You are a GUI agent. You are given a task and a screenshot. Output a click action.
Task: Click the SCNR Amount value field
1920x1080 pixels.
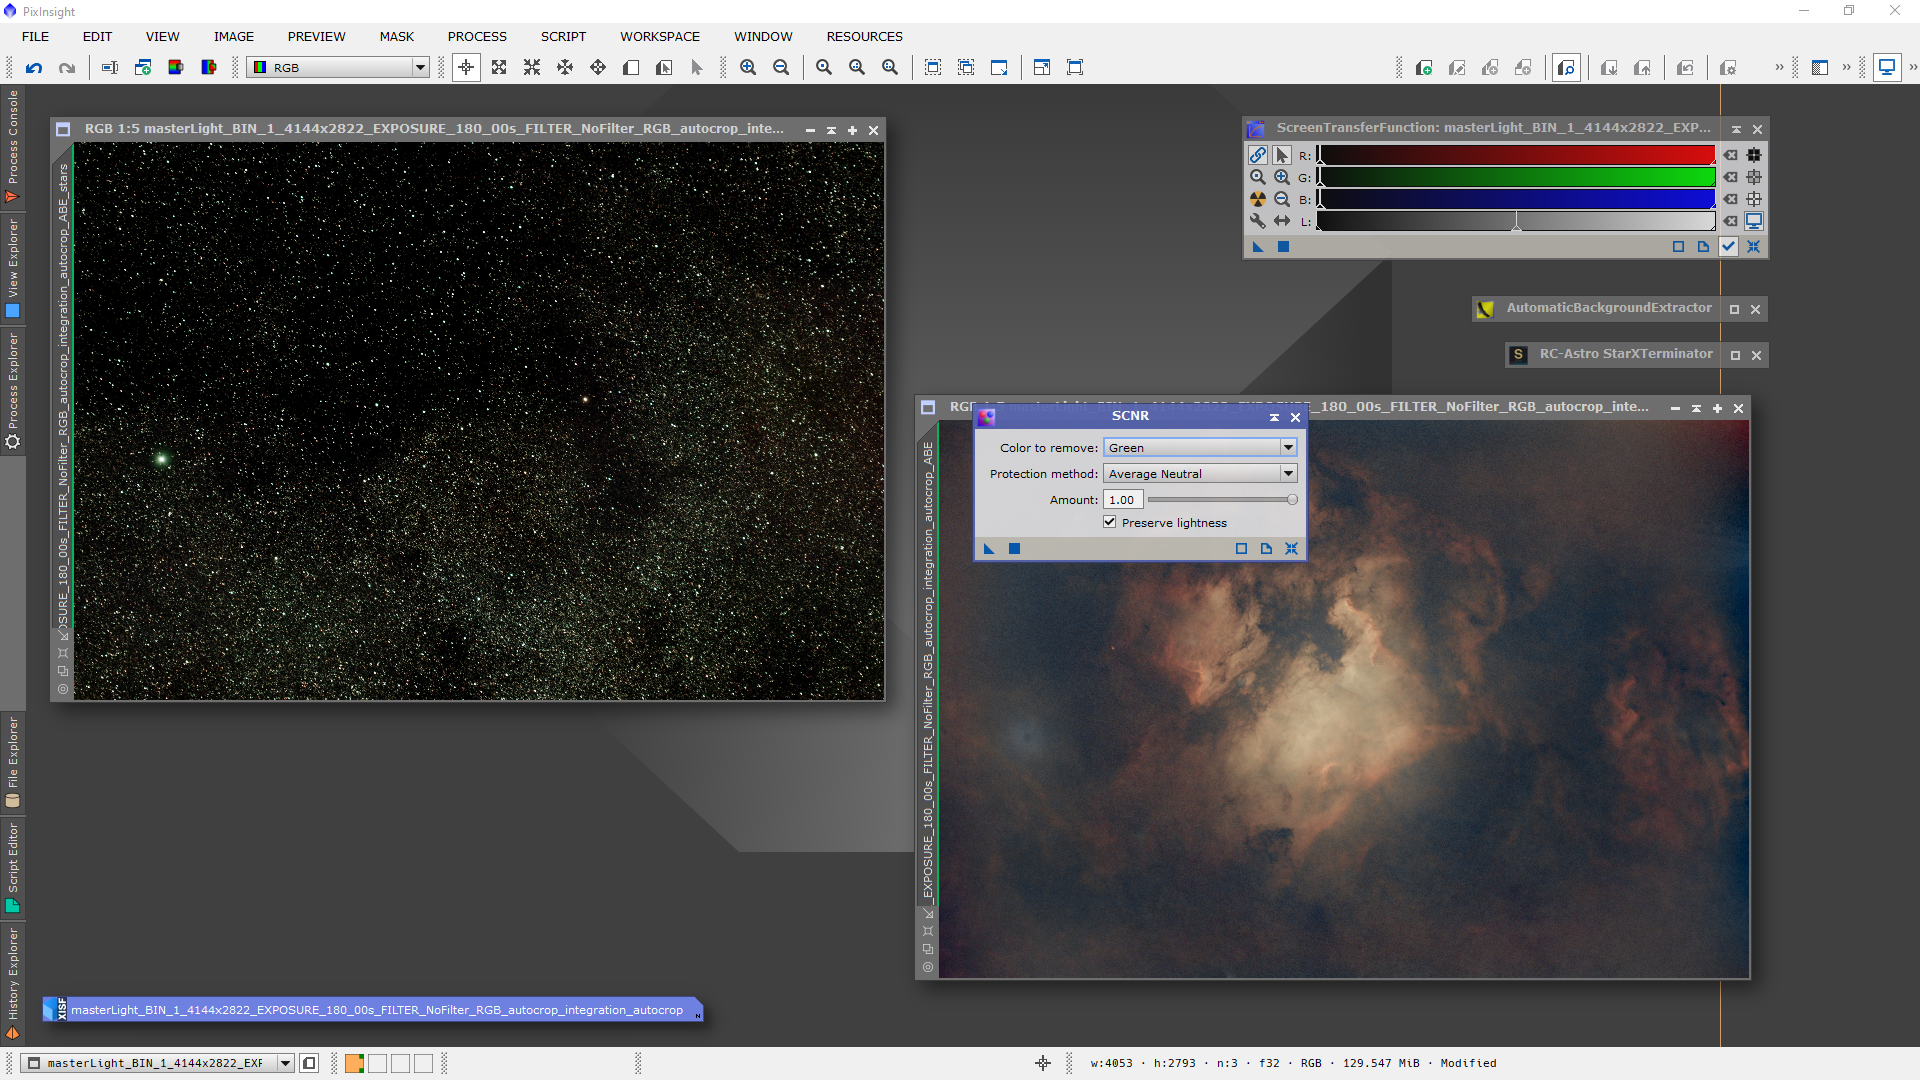1122,499
